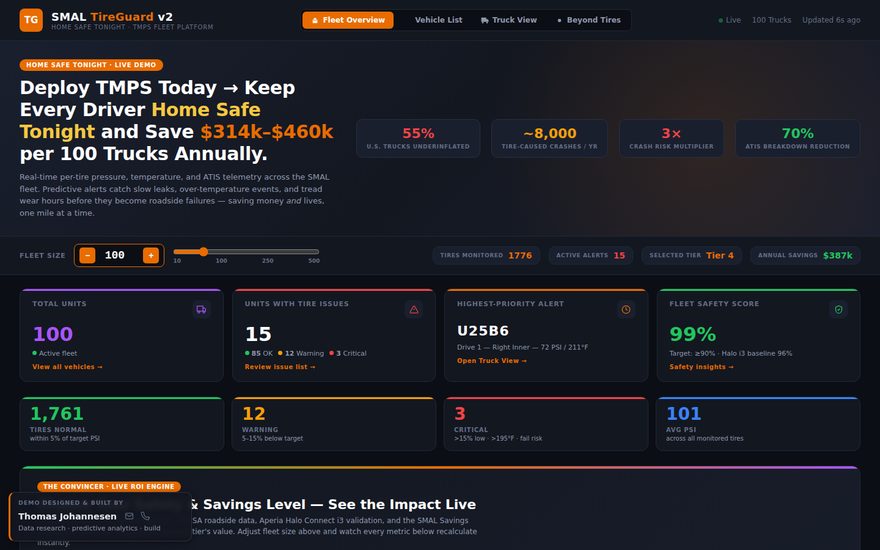
Task: Increase fleet size with the plus button
Action: [x=151, y=255]
